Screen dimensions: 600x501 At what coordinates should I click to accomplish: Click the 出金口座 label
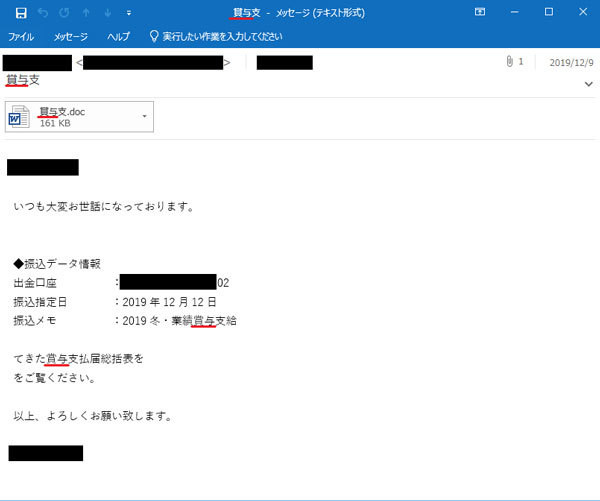click(x=35, y=283)
